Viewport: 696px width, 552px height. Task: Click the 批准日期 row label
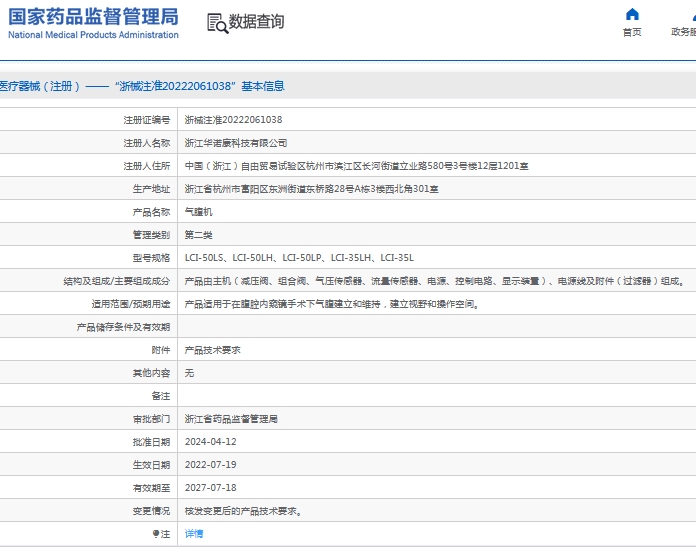coord(151,442)
